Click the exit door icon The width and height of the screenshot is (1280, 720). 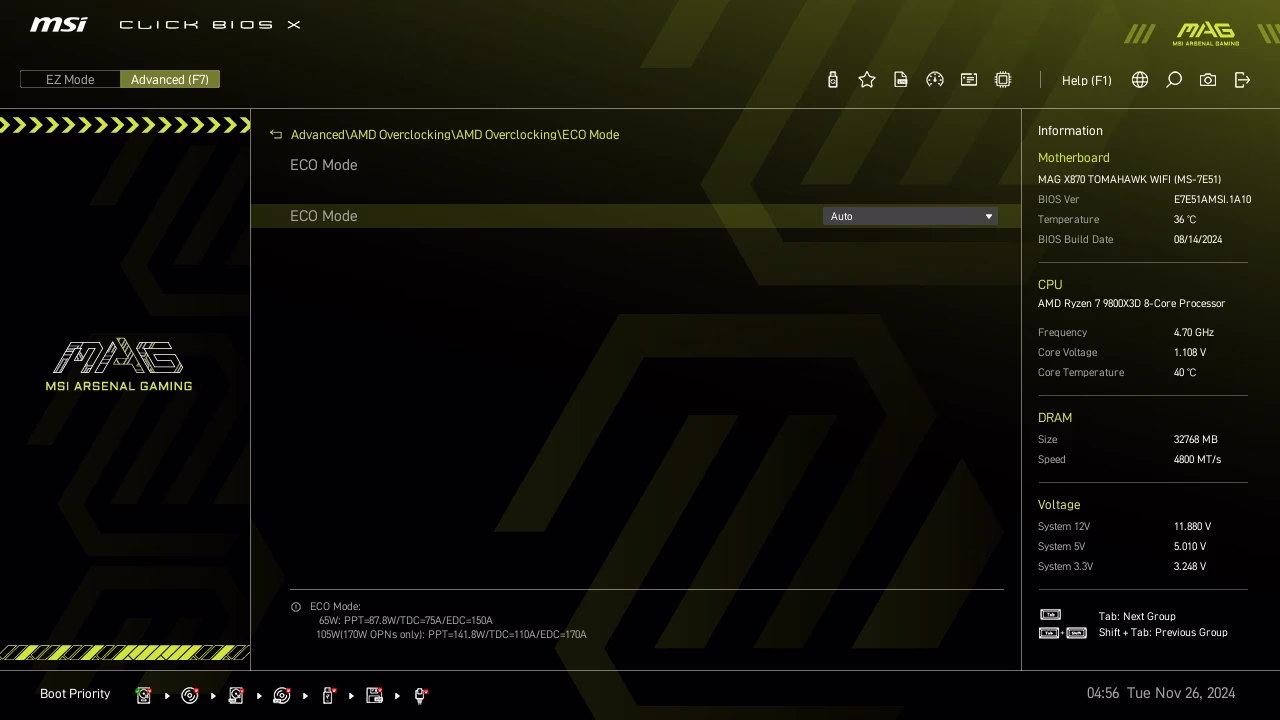(1242, 80)
